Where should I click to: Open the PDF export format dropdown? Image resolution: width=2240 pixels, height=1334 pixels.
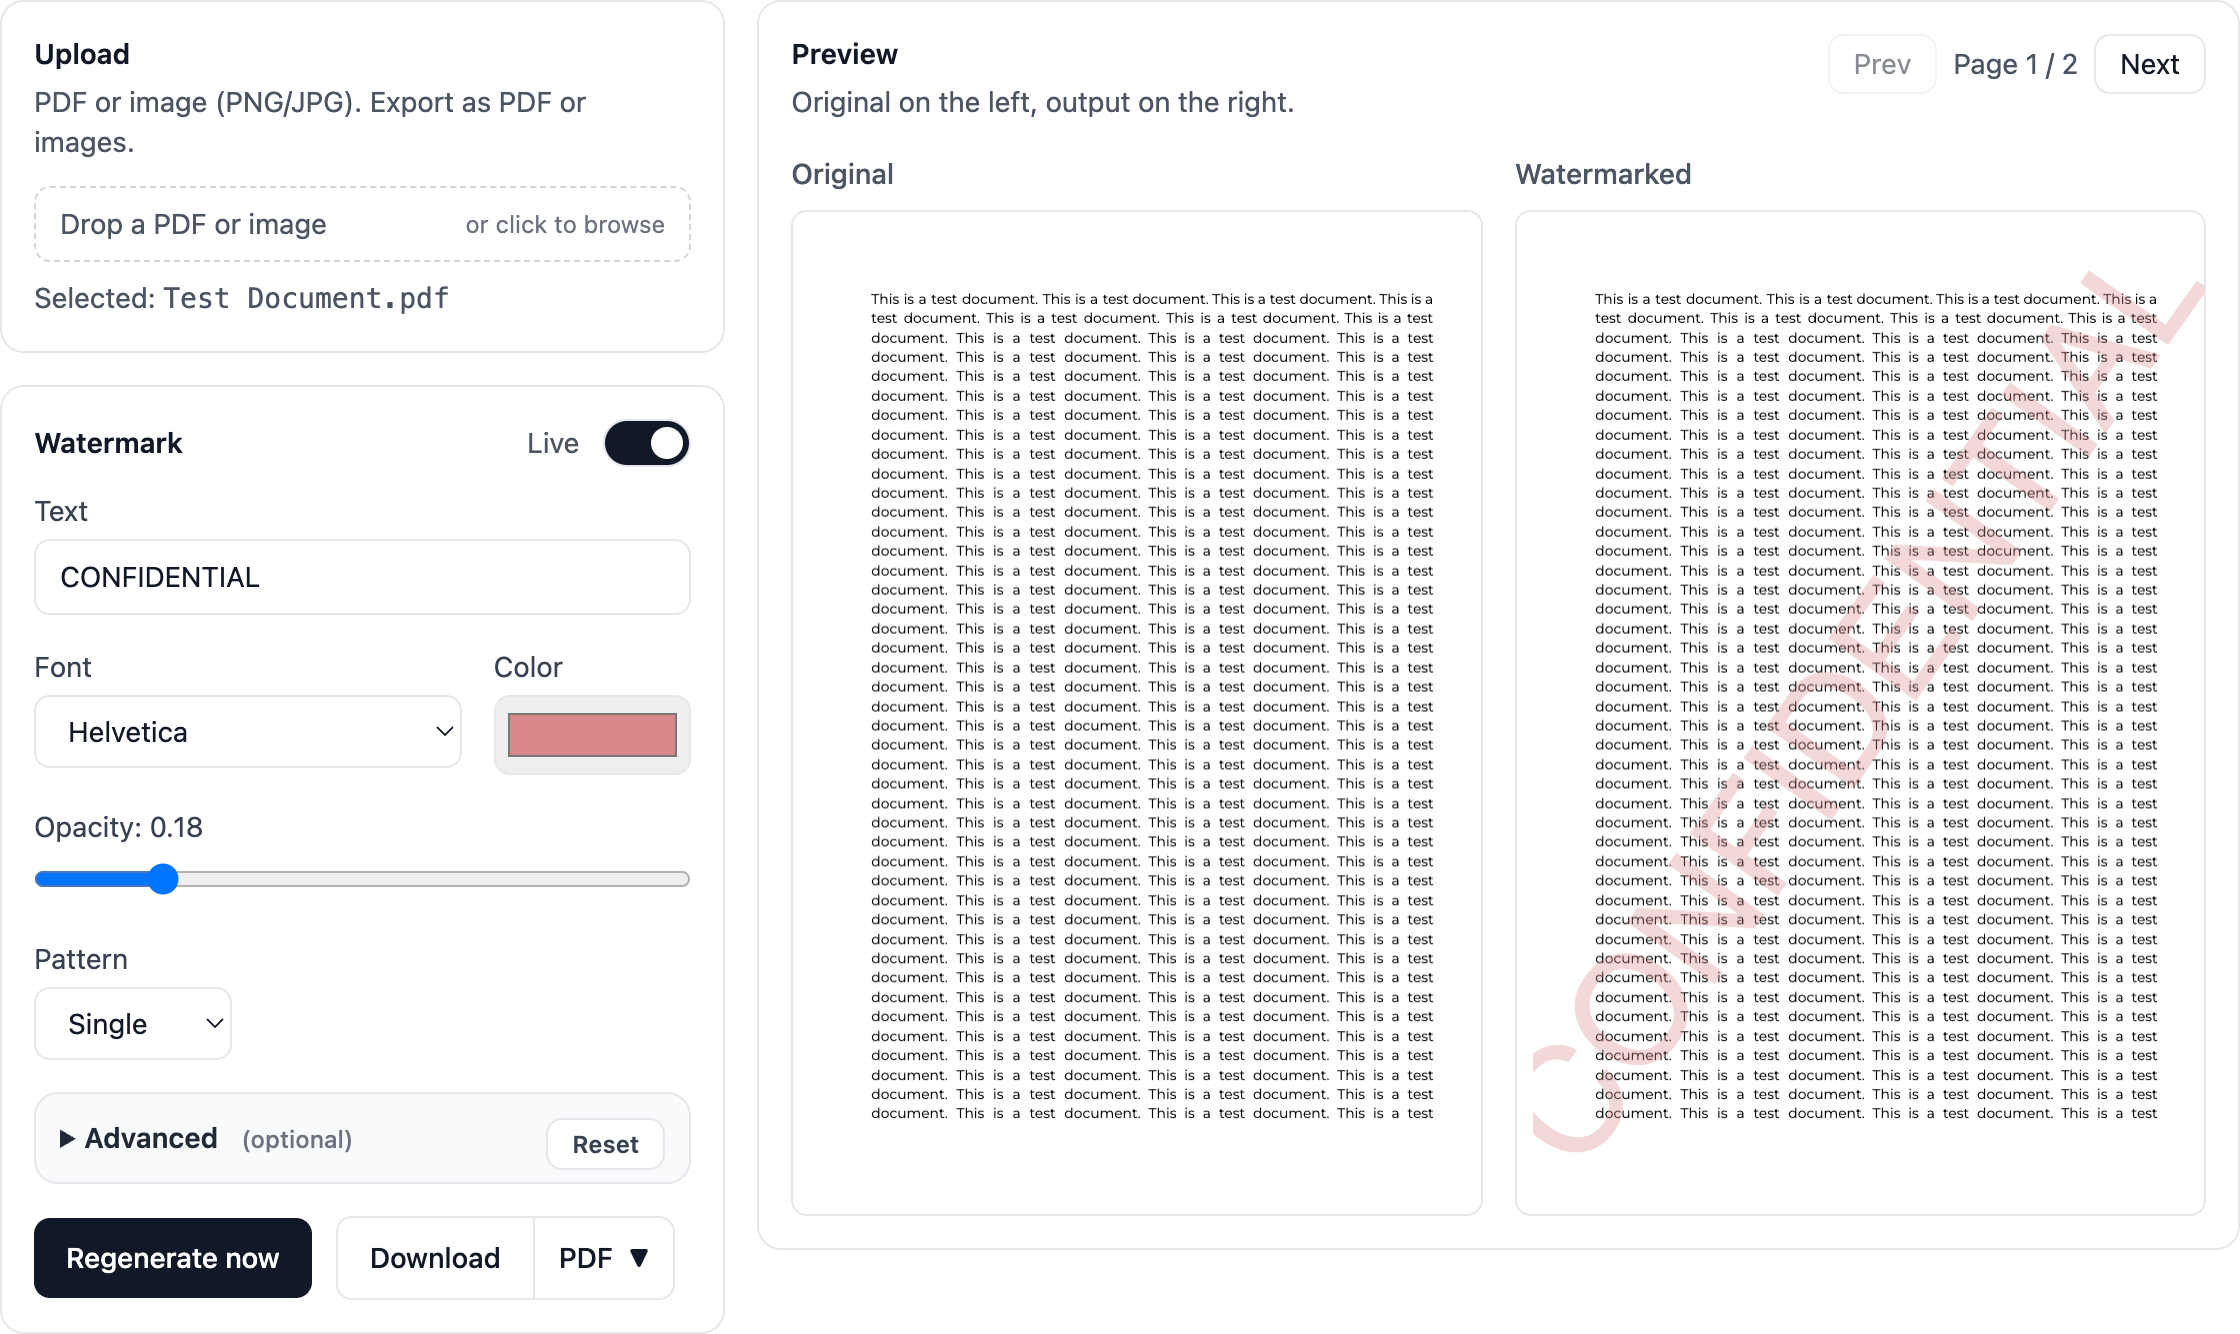click(603, 1257)
